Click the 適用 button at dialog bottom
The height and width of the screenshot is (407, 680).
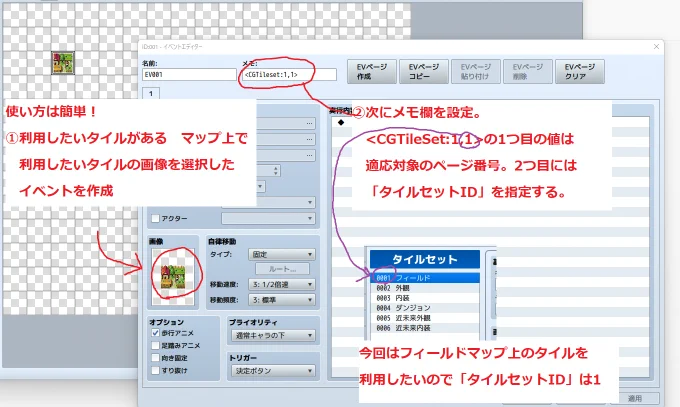(635, 398)
